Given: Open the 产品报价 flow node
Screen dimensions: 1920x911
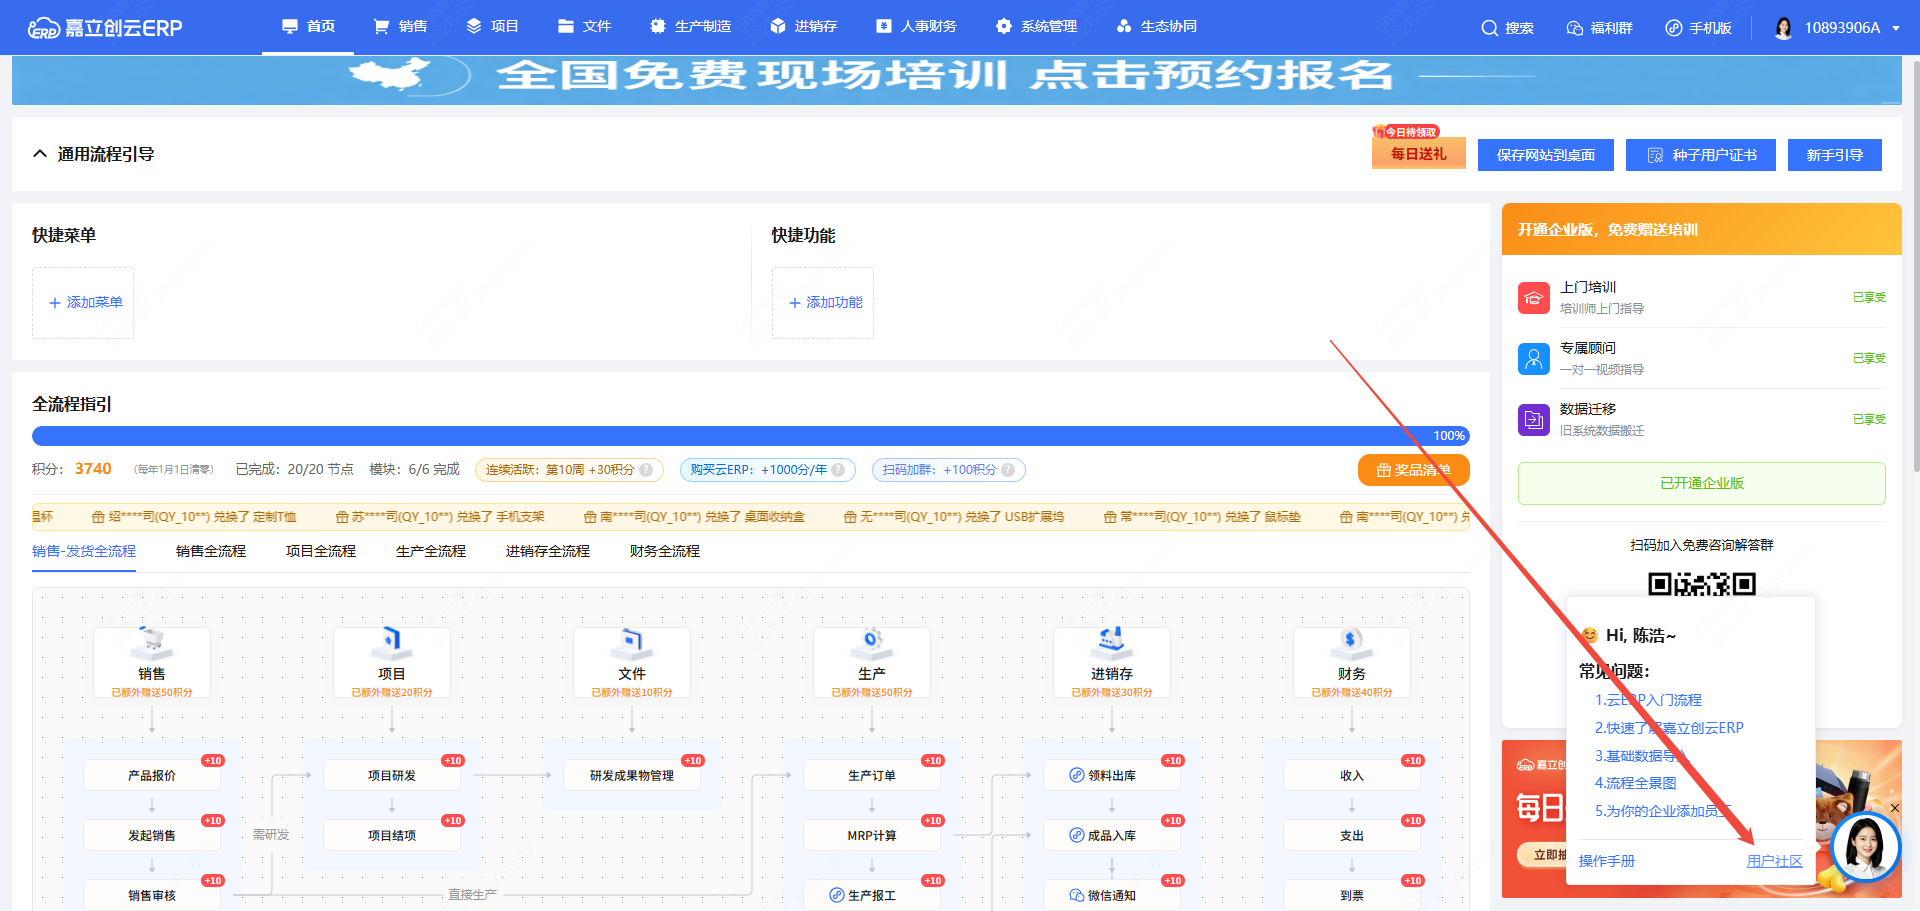Looking at the screenshot, I should [152, 776].
